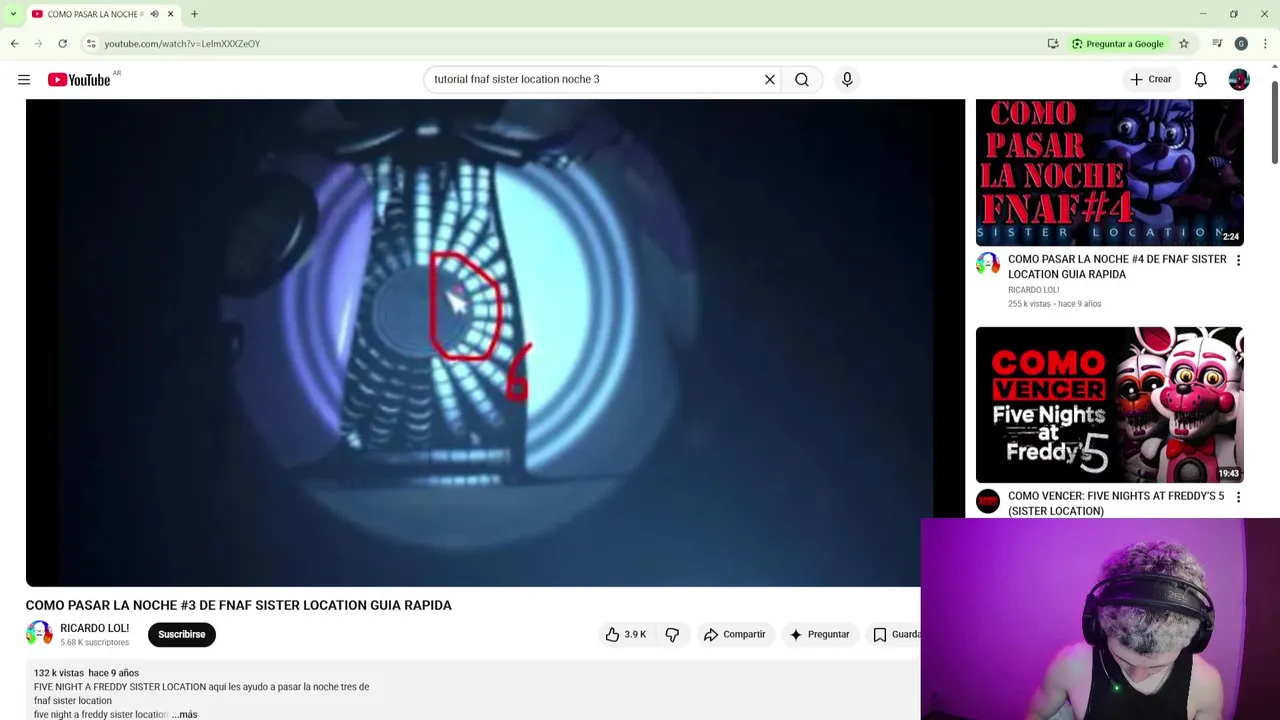
Task: Go to YouTube home via logo
Action: (x=79, y=80)
